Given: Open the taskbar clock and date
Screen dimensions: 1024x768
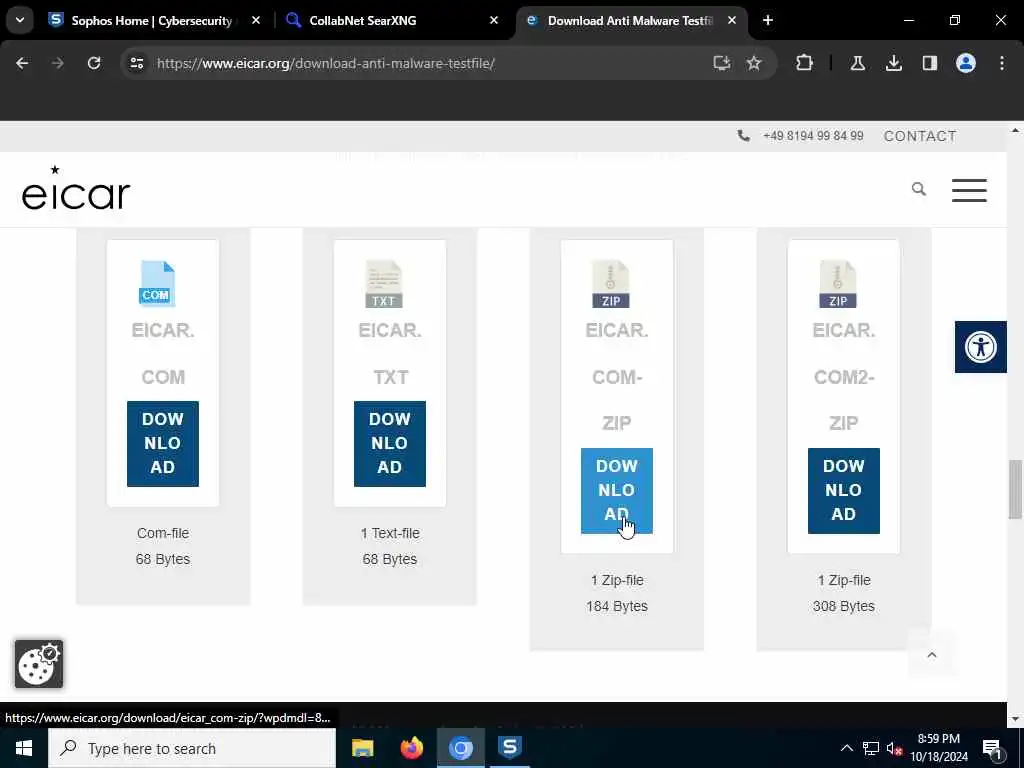Looking at the screenshot, I should [939, 748].
